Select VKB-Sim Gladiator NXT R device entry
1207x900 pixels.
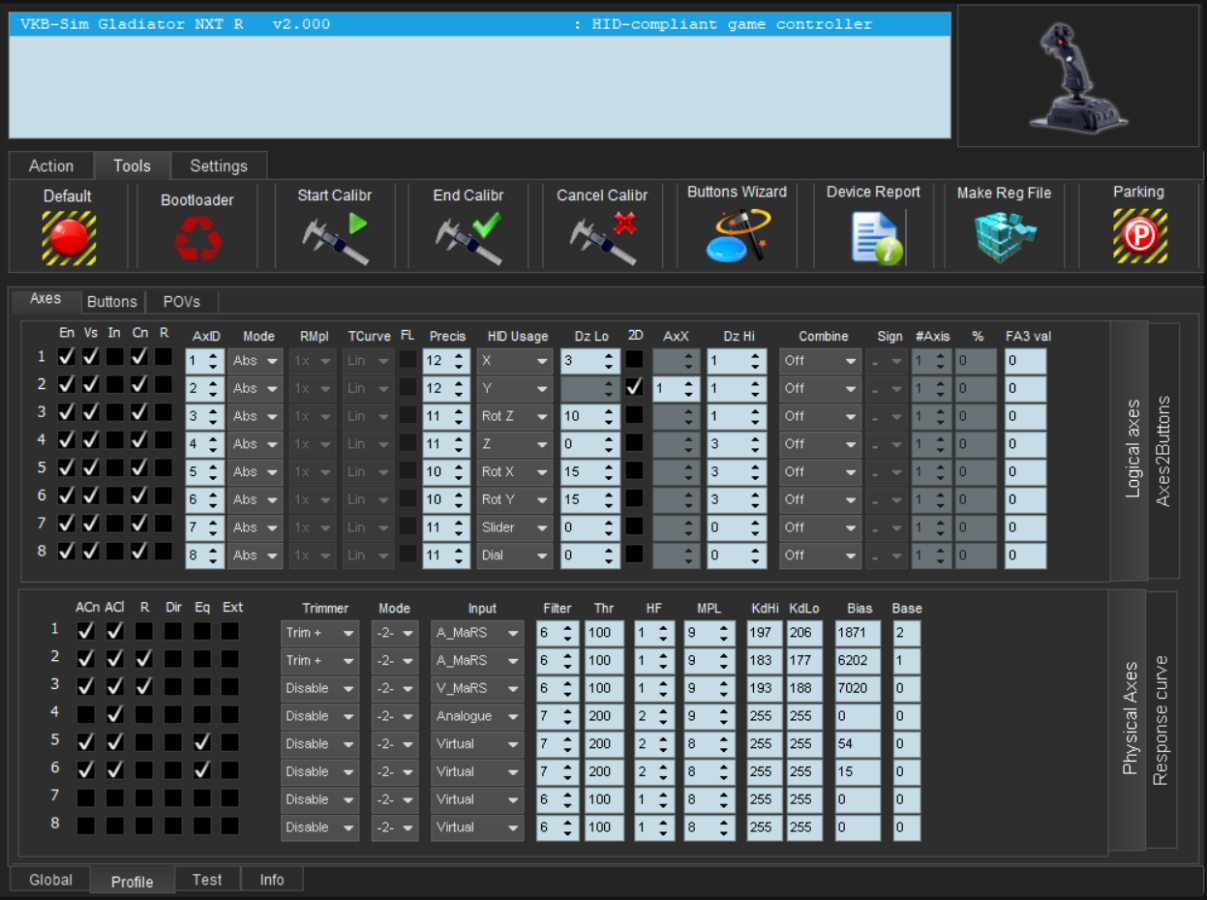[480, 25]
